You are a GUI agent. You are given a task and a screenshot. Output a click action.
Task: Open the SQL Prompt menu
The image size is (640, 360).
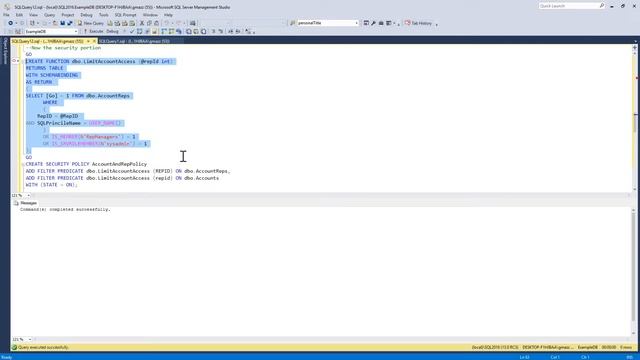tap(125, 15)
